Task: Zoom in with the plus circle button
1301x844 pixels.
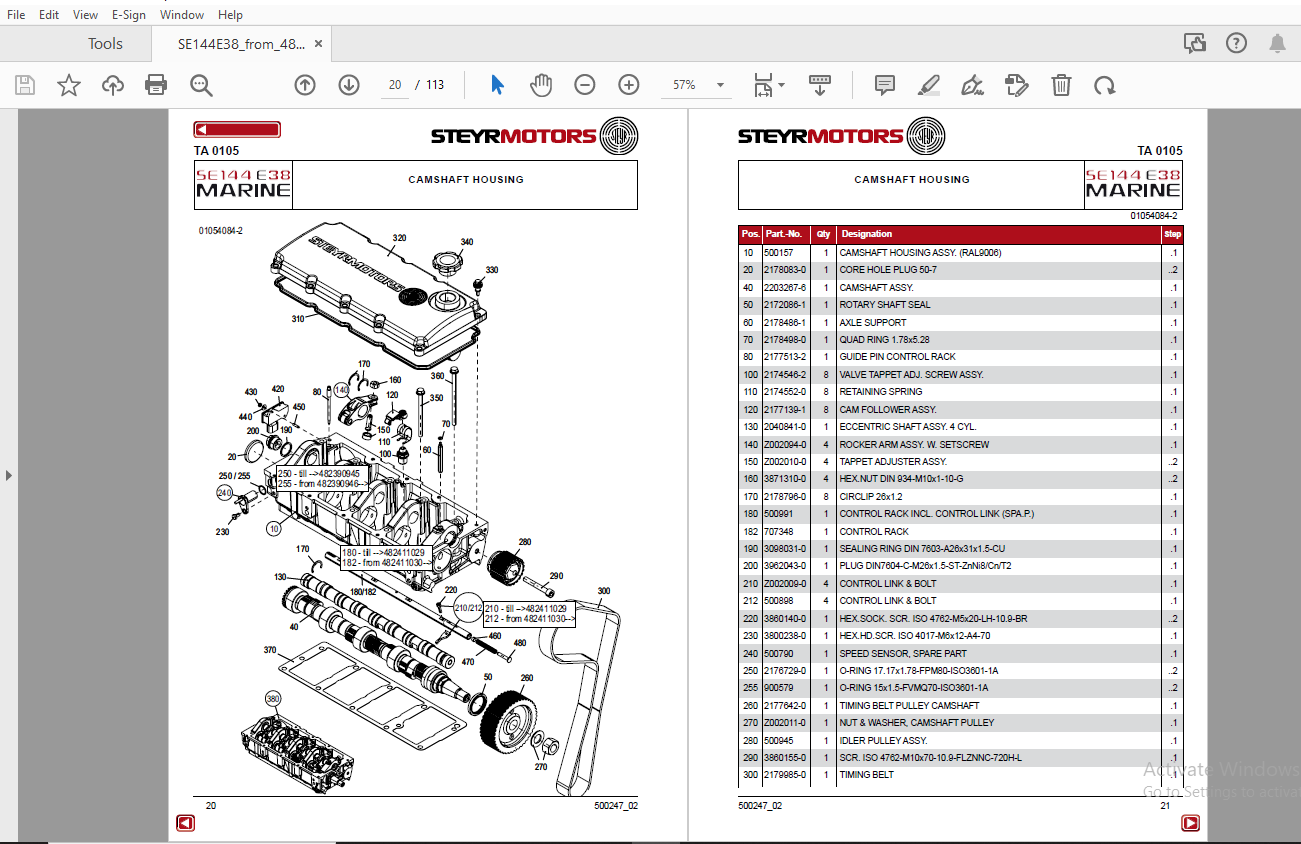Action: pos(629,85)
